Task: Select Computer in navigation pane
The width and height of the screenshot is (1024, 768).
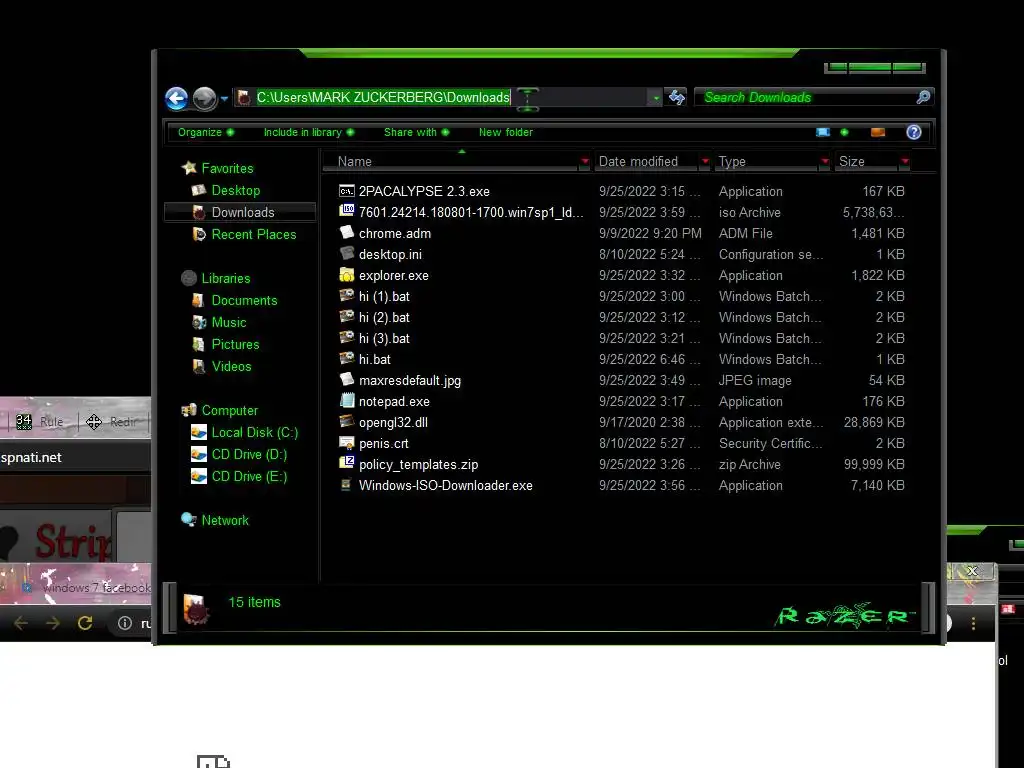Action: coord(229,410)
